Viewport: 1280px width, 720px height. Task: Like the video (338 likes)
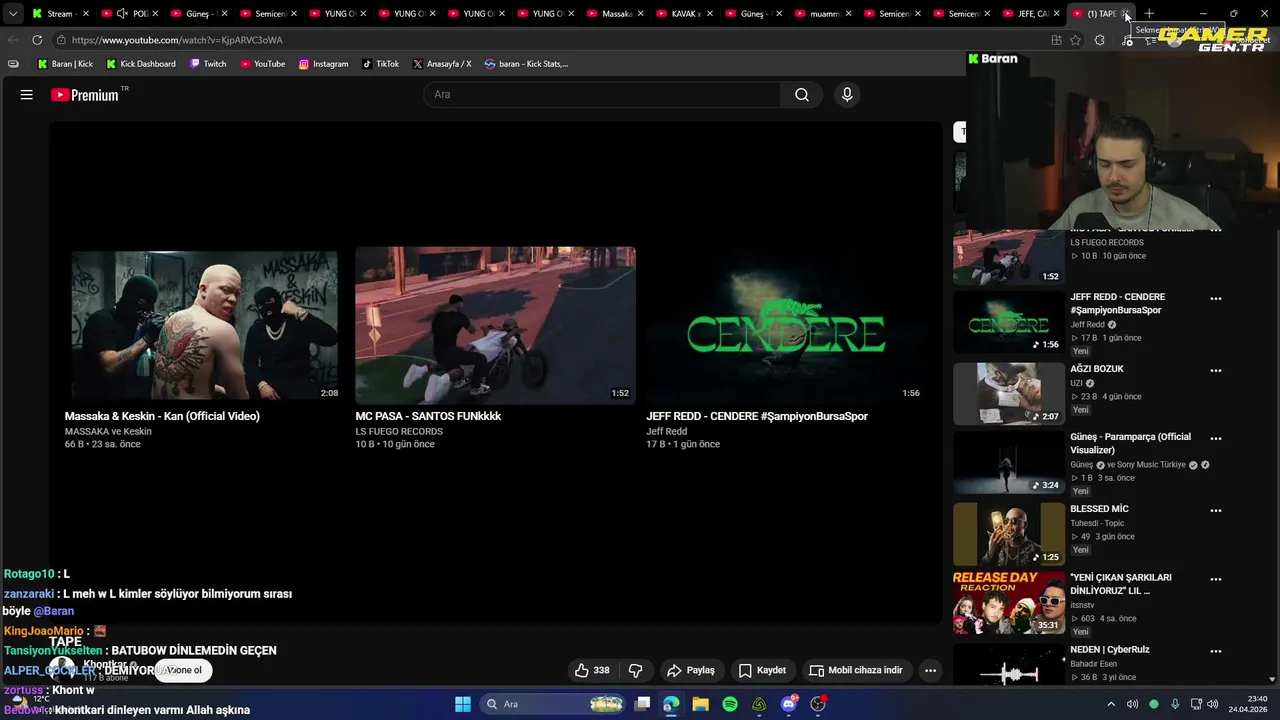592,671
